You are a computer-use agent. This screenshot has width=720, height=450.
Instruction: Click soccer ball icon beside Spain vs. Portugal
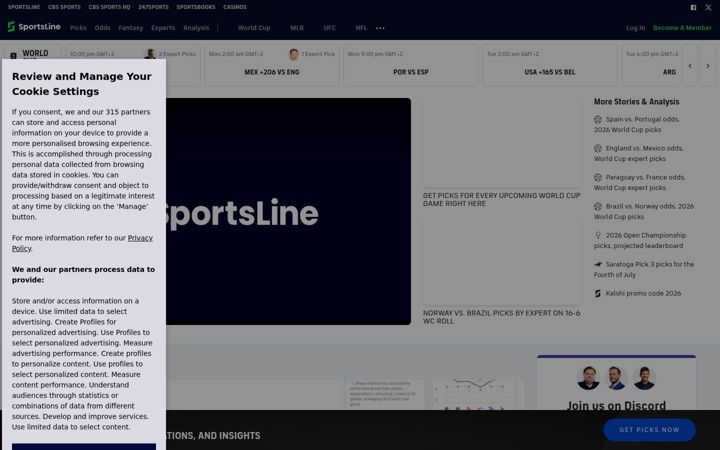pyautogui.click(x=598, y=119)
